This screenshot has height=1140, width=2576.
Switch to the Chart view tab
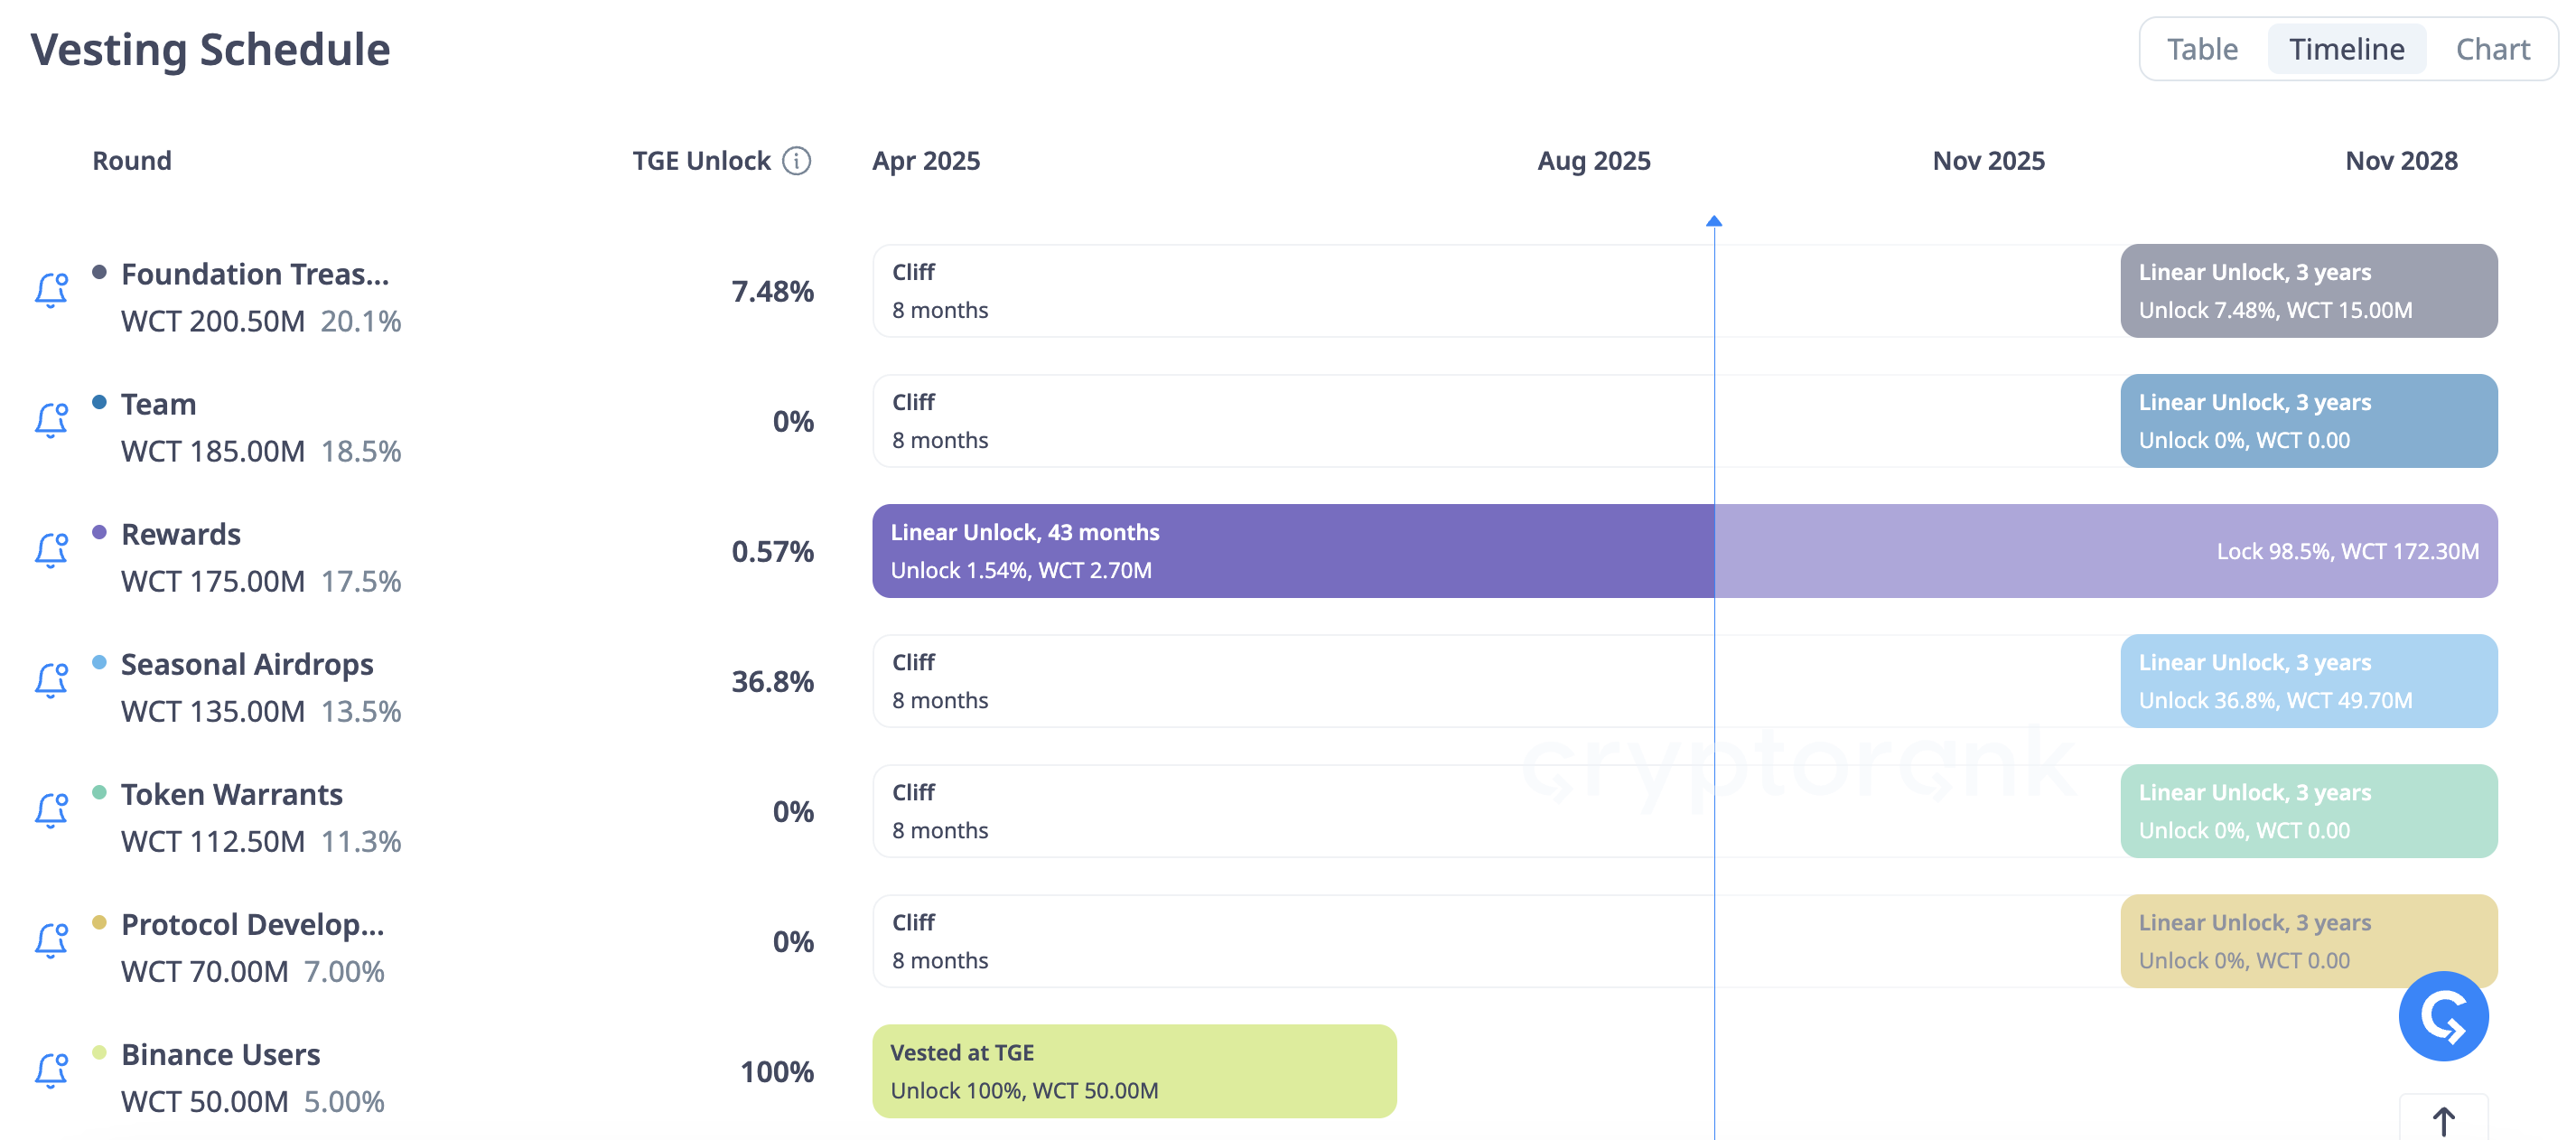click(x=2492, y=49)
